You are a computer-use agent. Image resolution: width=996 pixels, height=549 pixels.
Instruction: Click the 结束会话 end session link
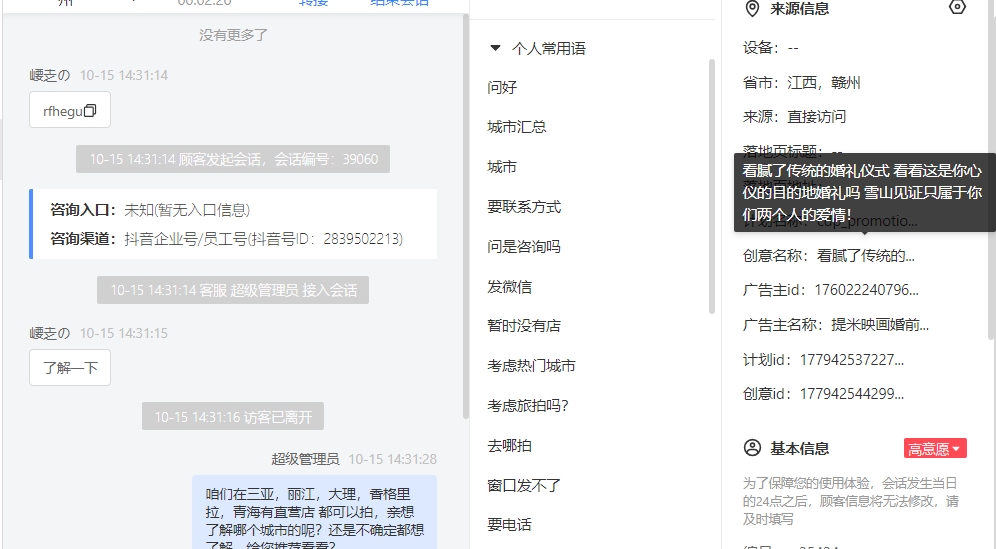click(400, 3)
